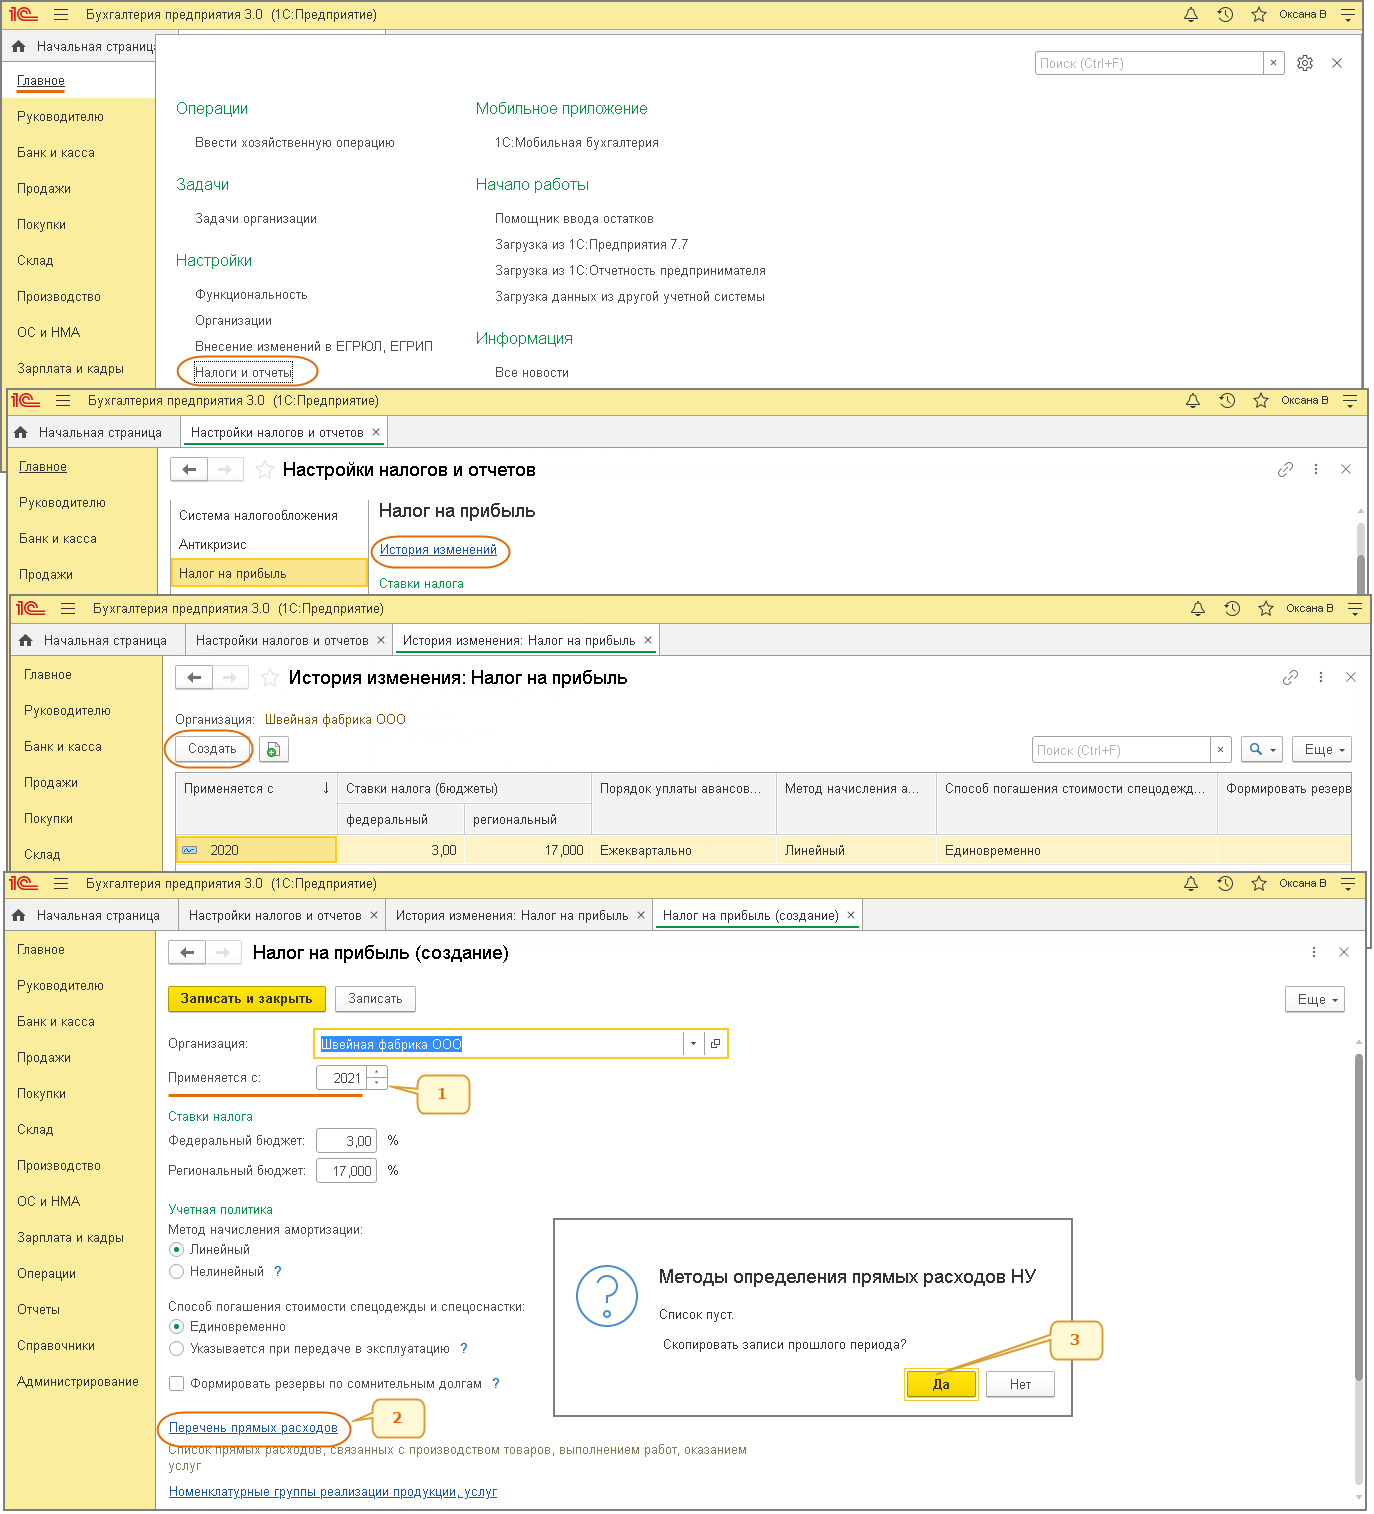
Task: Open the organization with the icon beside Швейная фабрика ООО
Action: pos(715,1043)
